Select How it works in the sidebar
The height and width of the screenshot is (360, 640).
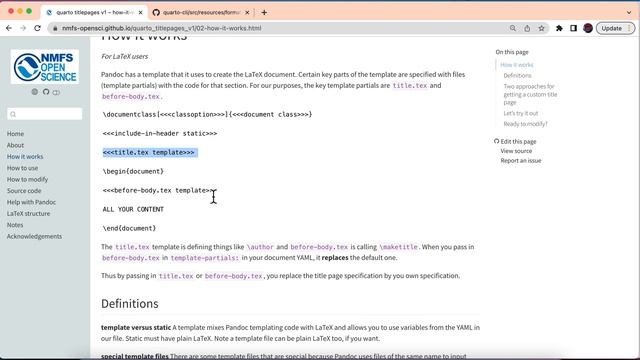coord(25,157)
